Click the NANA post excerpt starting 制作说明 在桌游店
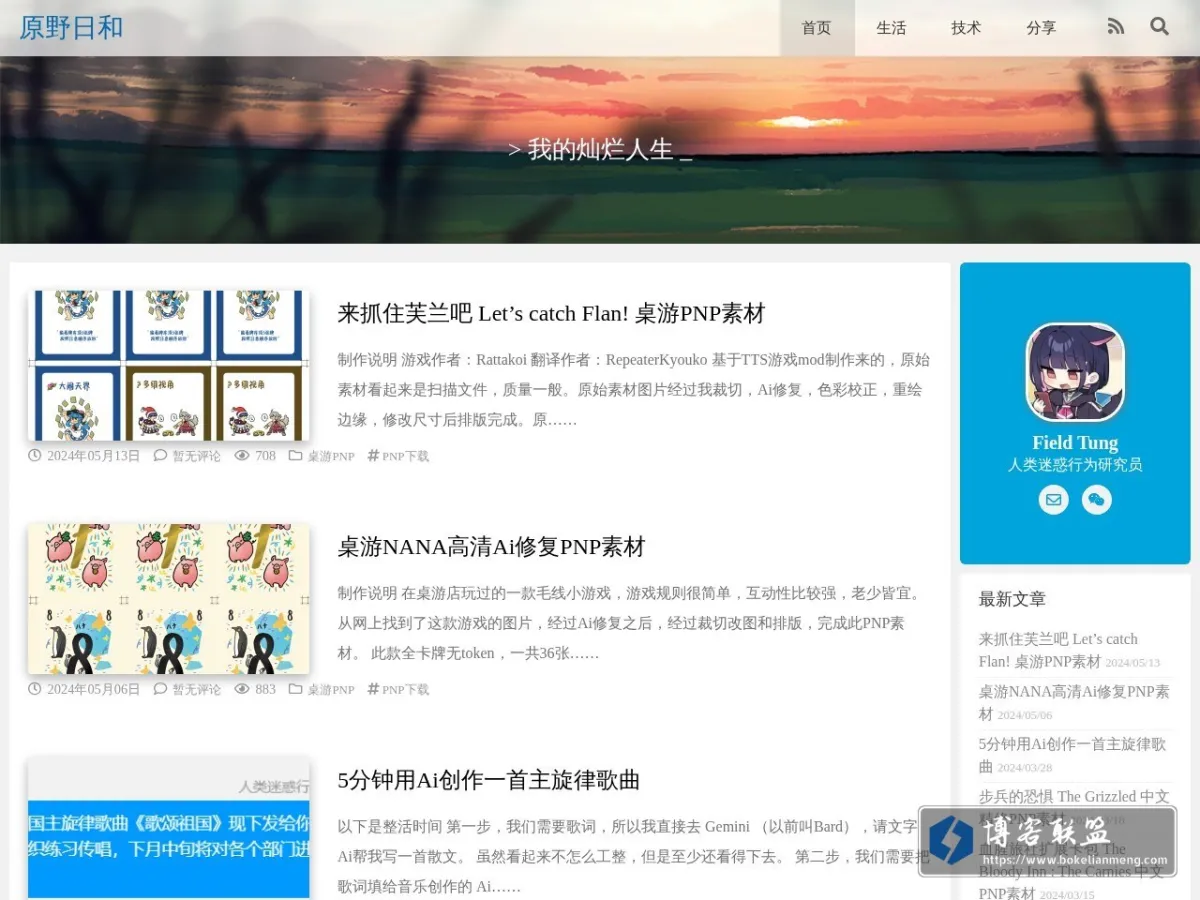 click(x=630, y=623)
